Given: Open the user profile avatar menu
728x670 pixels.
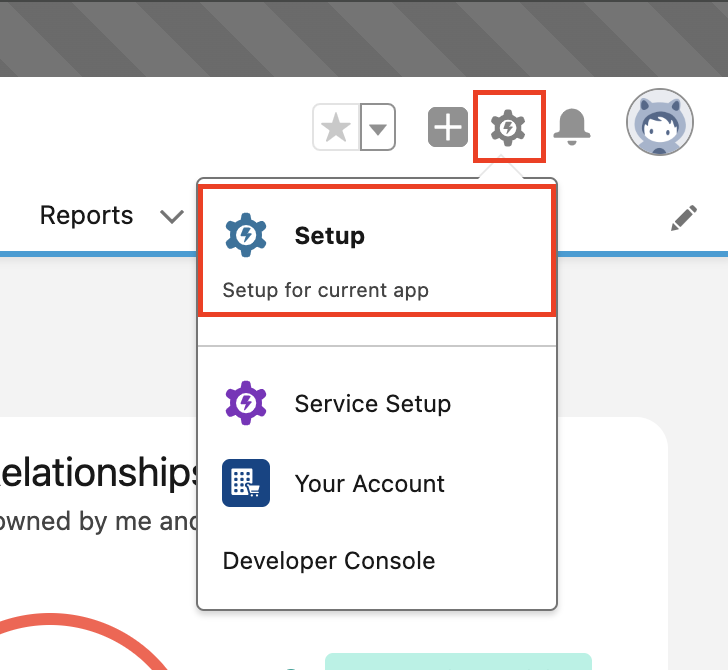Looking at the screenshot, I should [x=659, y=122].
